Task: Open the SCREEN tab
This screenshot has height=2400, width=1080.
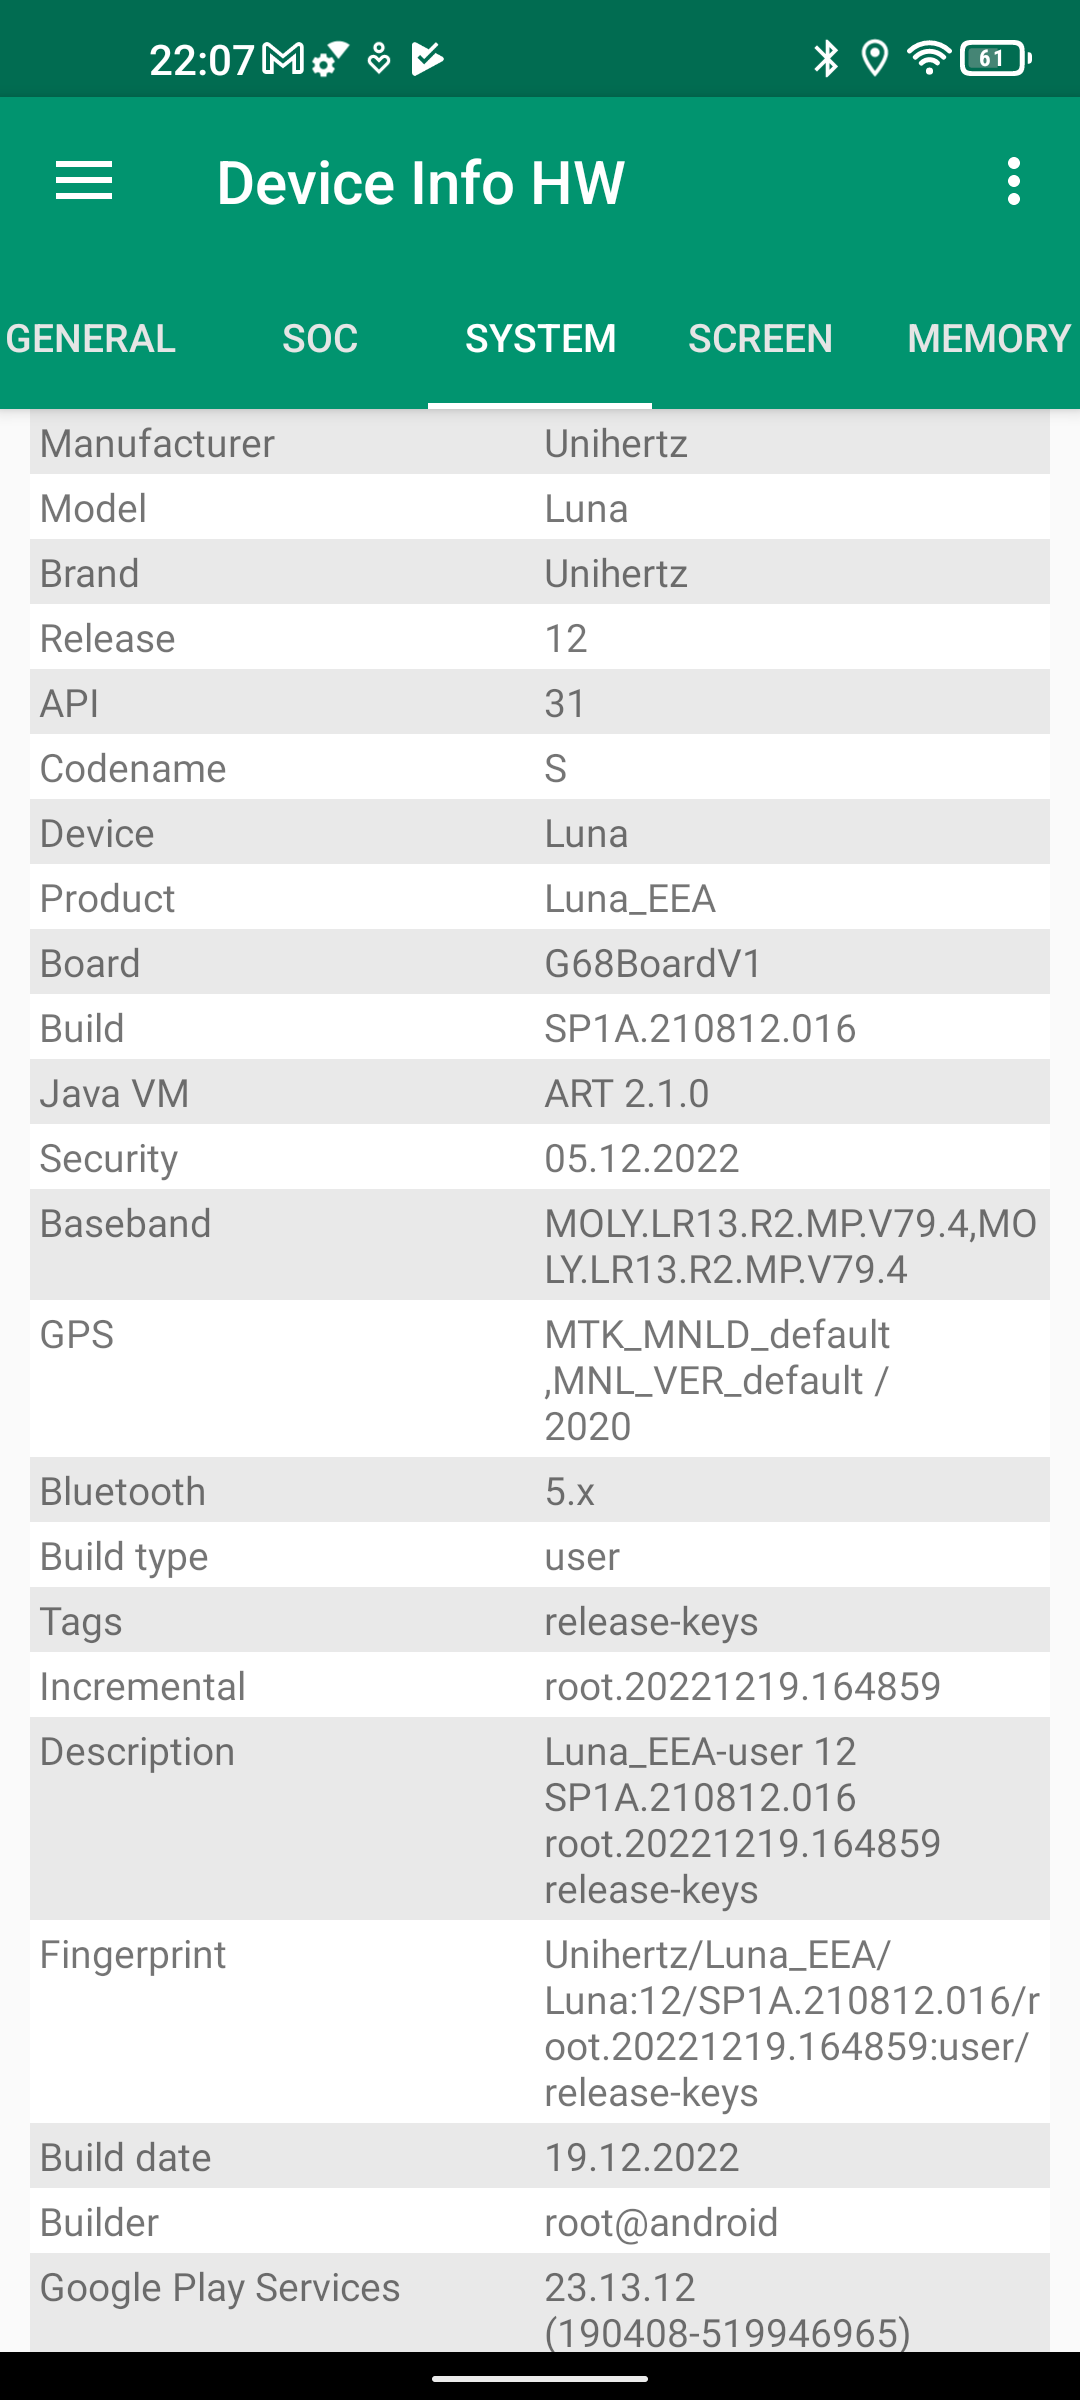Action: click(760, 339)
